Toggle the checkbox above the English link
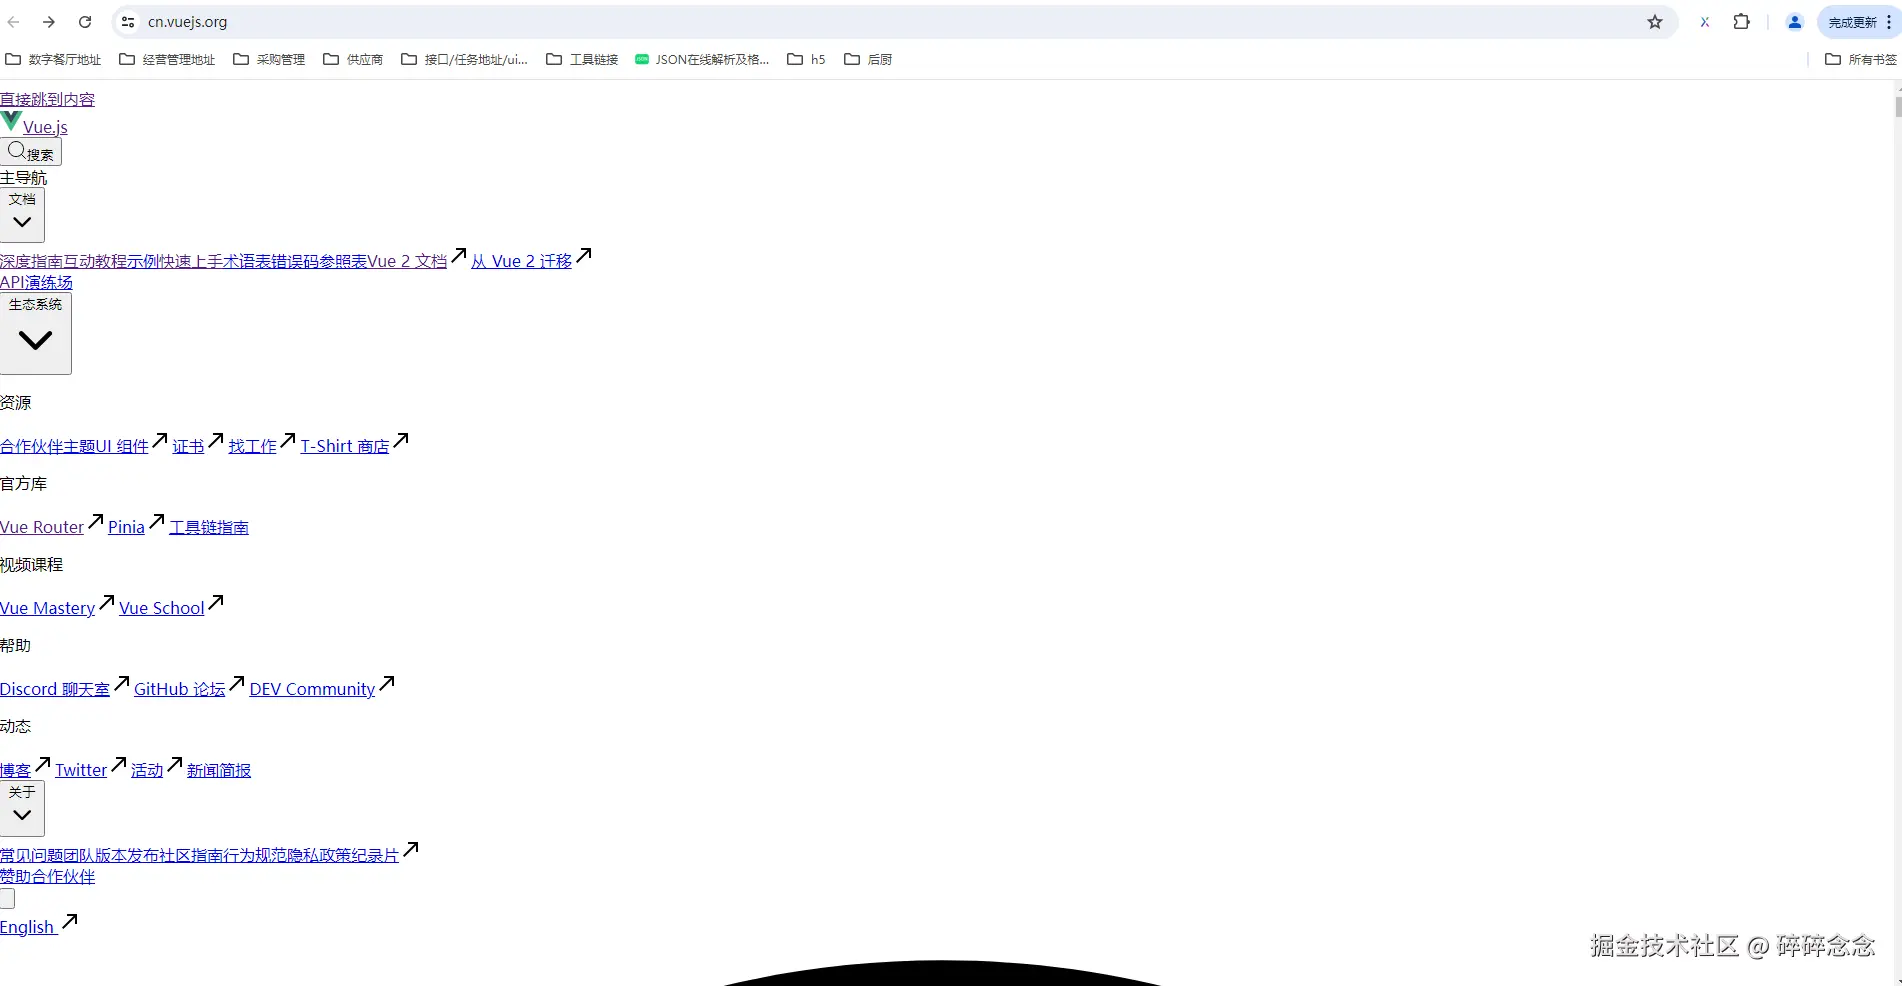 [x=7, y=898]
